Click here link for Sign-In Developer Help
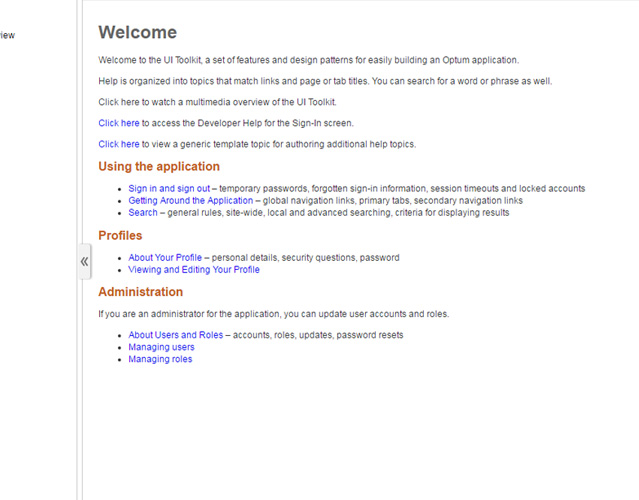Image resolution: width=639 pixels, height=500 pixels. 119,123
